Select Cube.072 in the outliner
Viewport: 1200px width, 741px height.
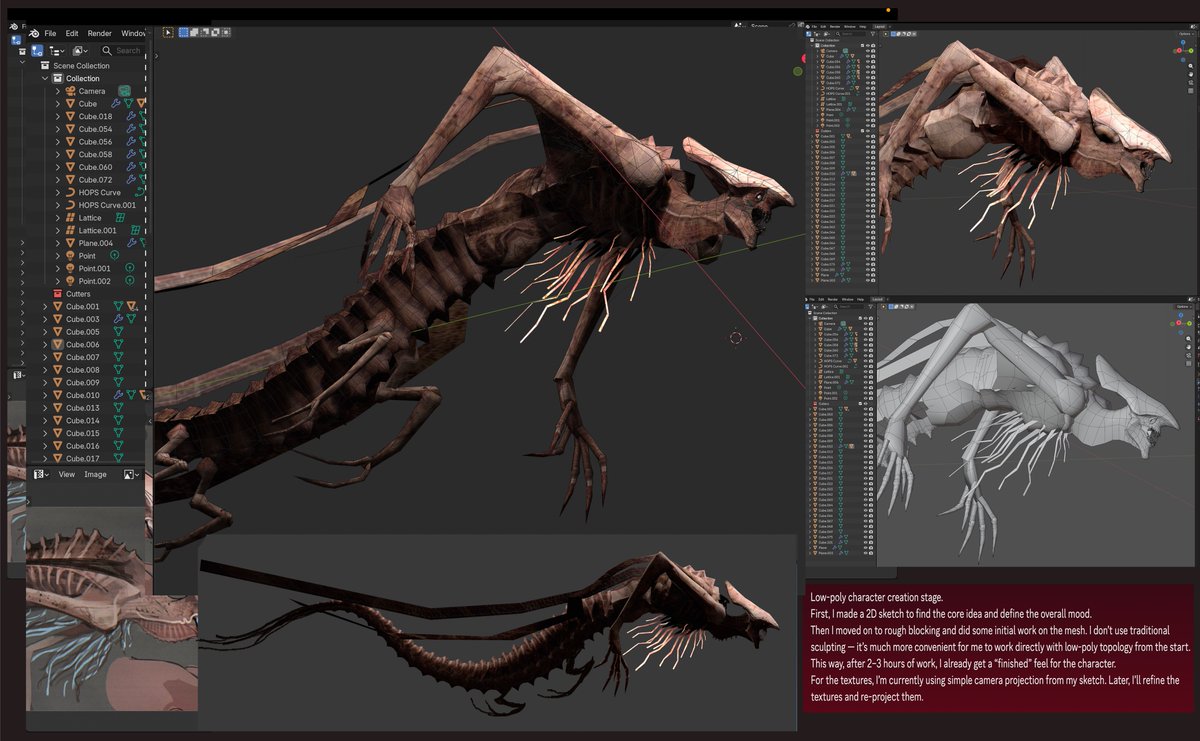pyautogui.click(x=95, y=180)
